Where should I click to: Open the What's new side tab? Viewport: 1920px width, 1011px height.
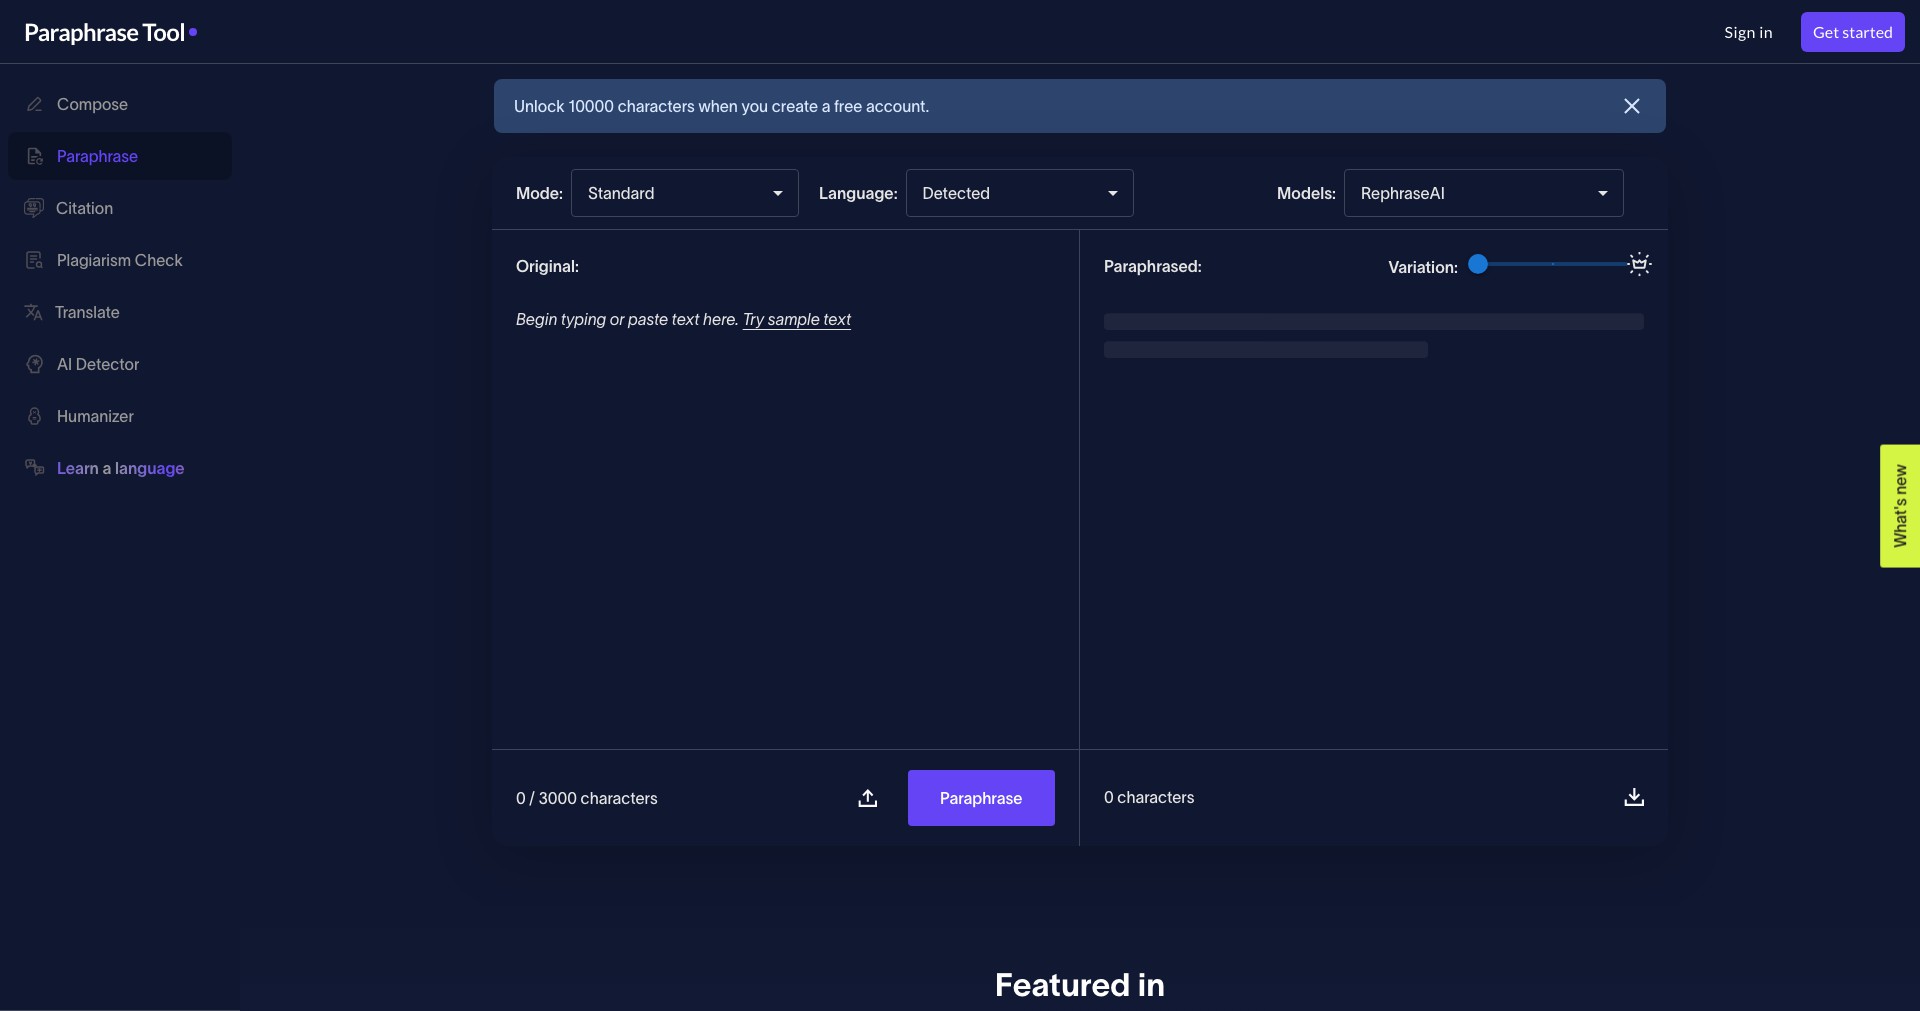[1900, 506]
